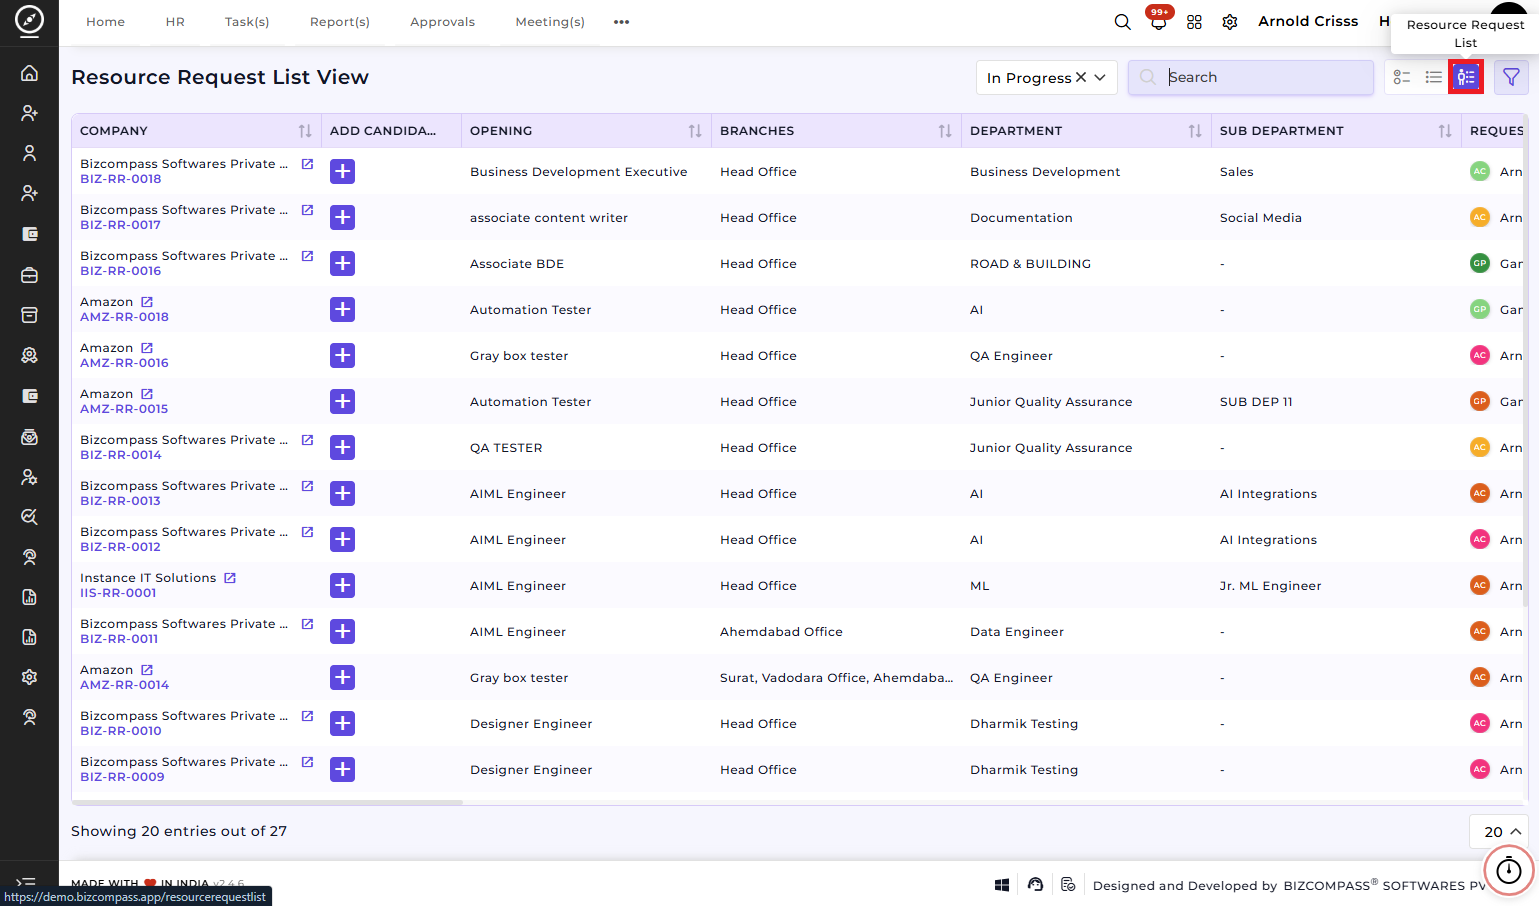
Task: Add candidate for IIS-RR-0001 row
Action: tap(342, 586)
